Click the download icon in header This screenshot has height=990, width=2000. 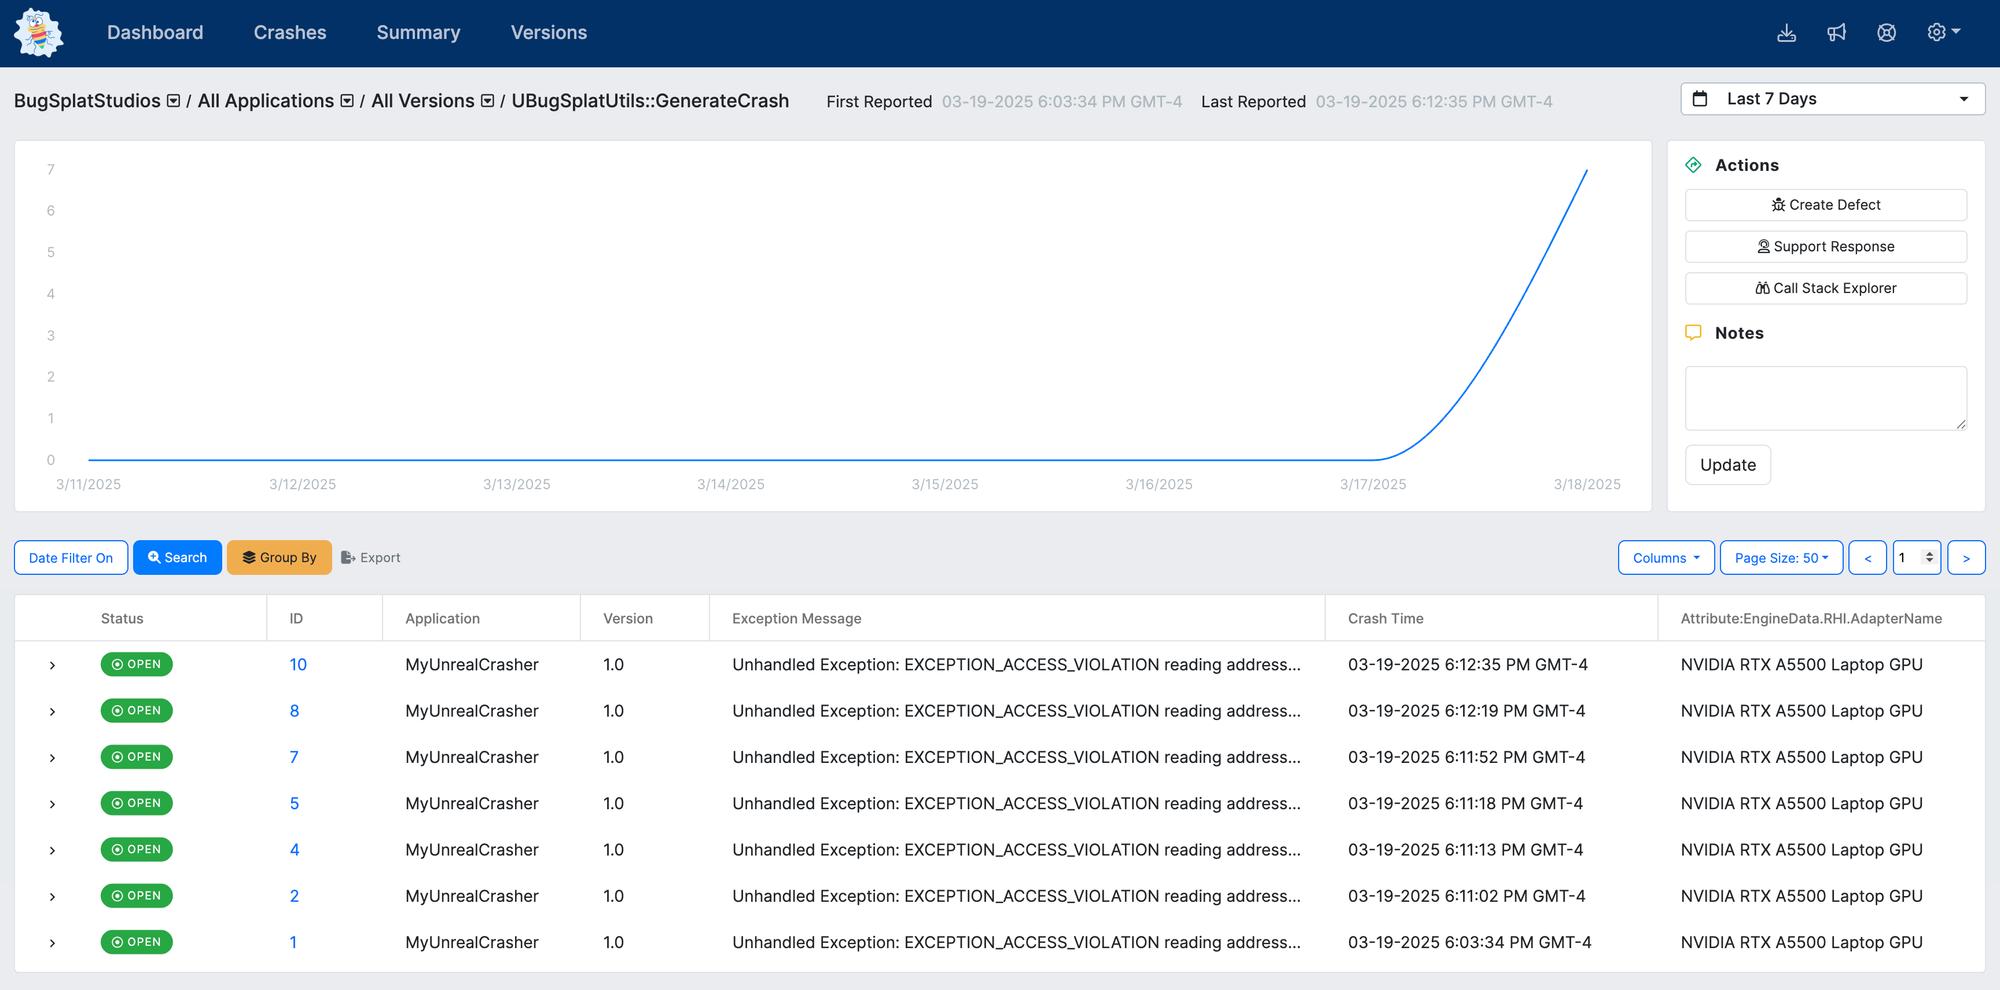(x=1786, y=33)
